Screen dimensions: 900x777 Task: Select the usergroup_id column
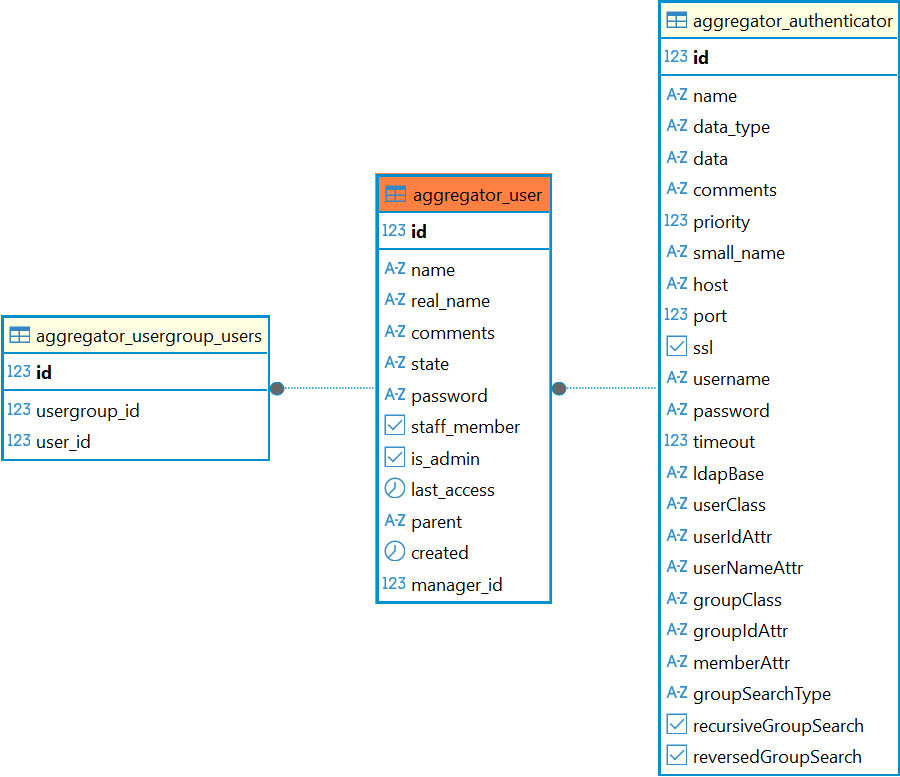[x=87, y=410]
